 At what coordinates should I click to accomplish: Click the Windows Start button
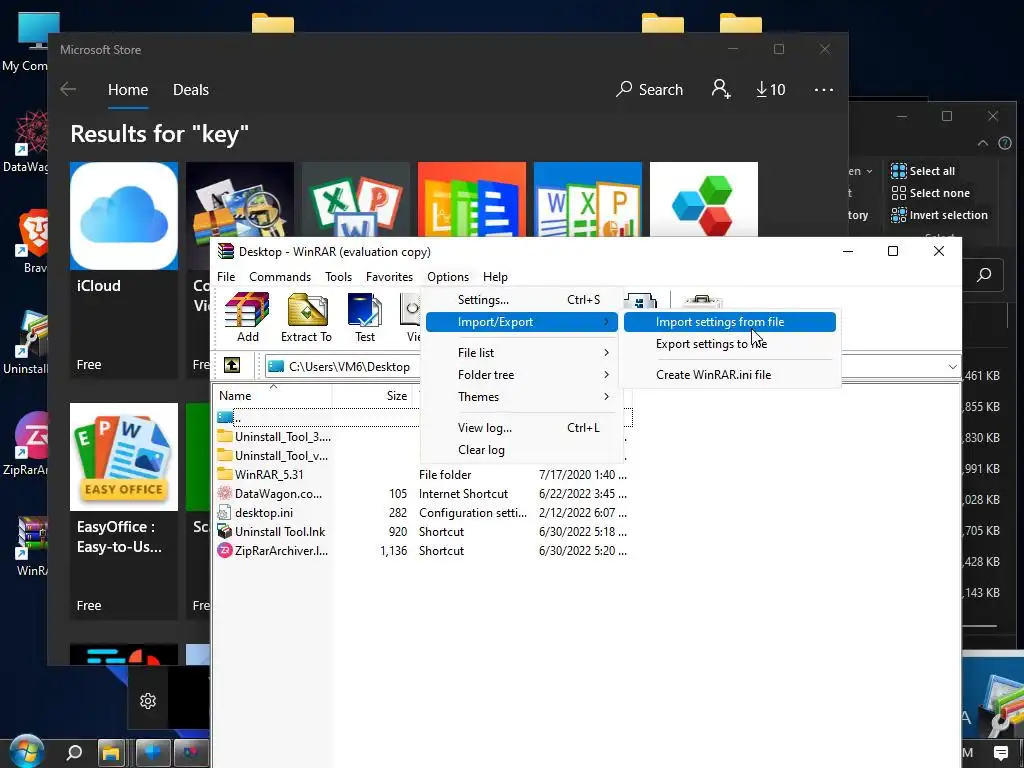(25, 753)
